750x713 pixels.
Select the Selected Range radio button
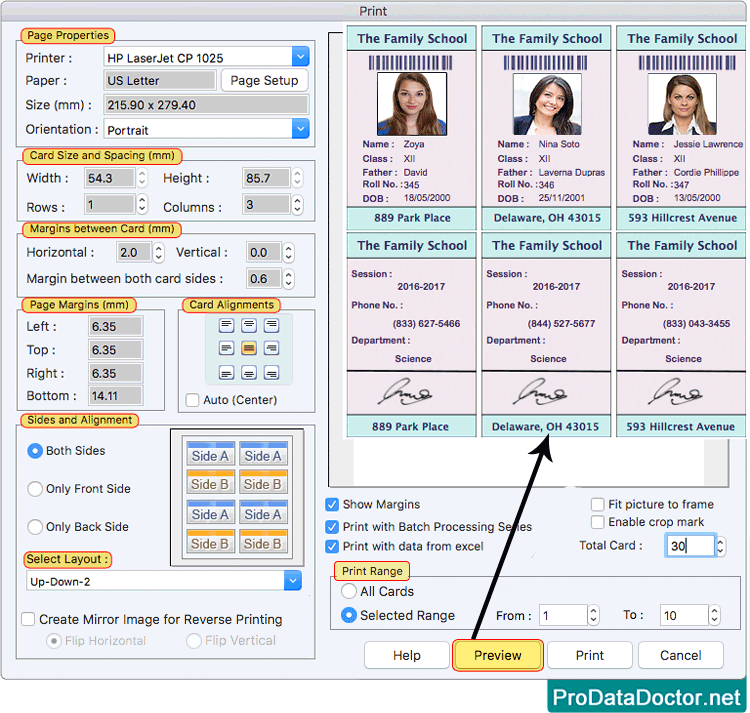[349, 615]
